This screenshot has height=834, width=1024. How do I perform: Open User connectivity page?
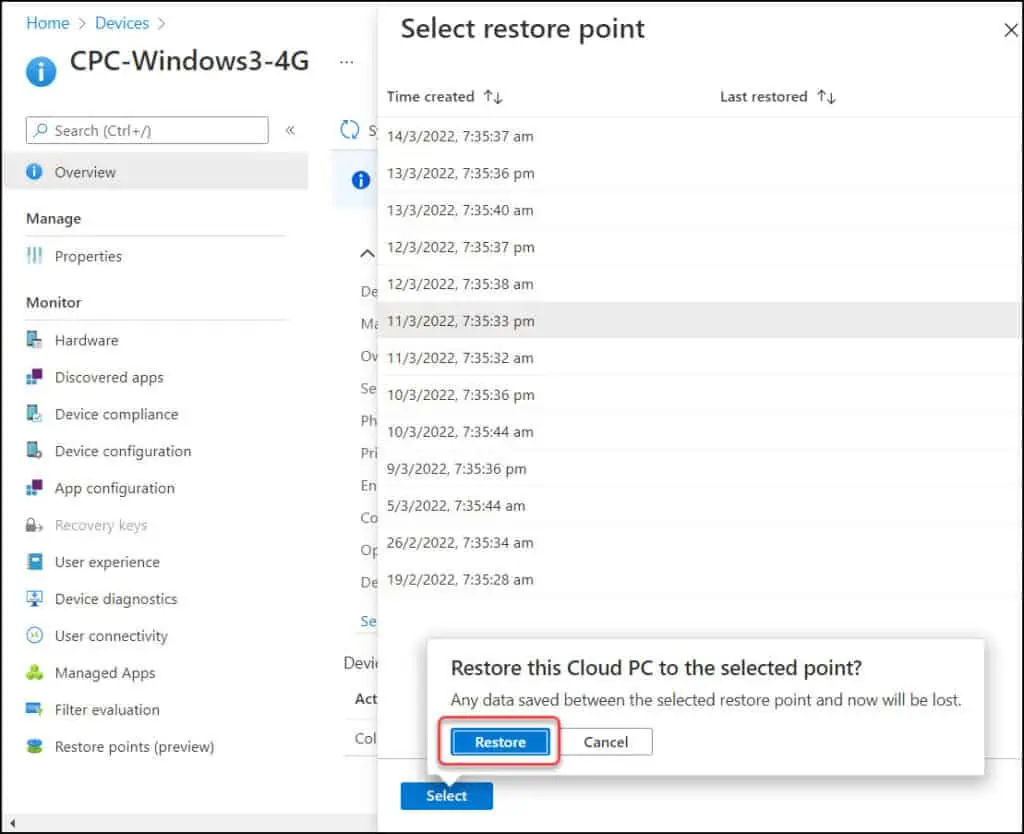point(111,636)
